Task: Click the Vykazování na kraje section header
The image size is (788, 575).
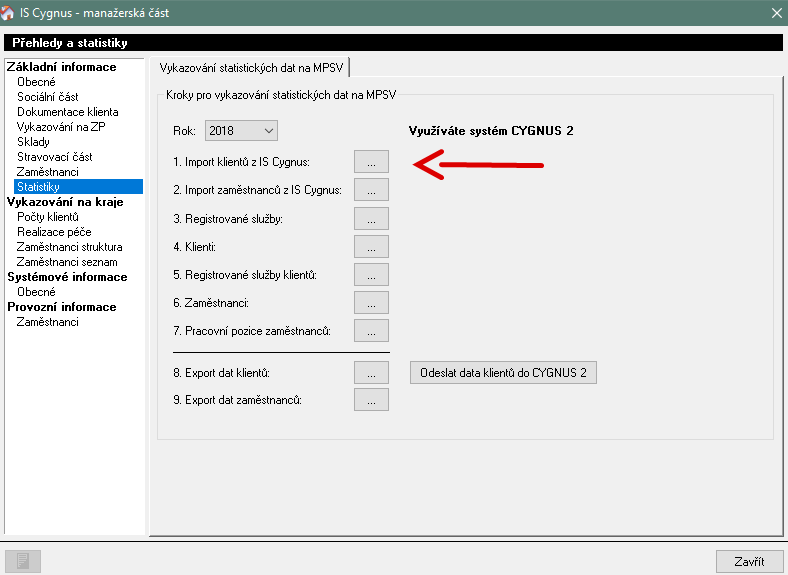Action: pos(65,202)
